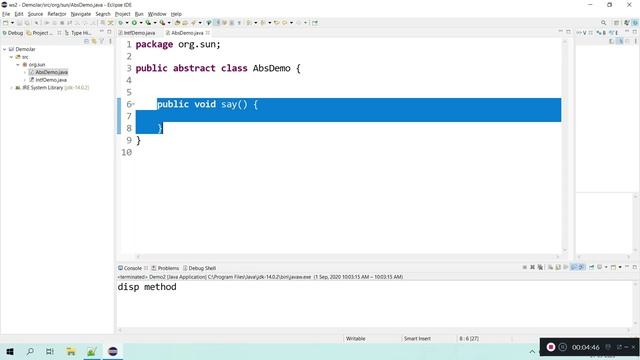Open the Project menu
640x360 pixels.
click(x=122, y=14)
